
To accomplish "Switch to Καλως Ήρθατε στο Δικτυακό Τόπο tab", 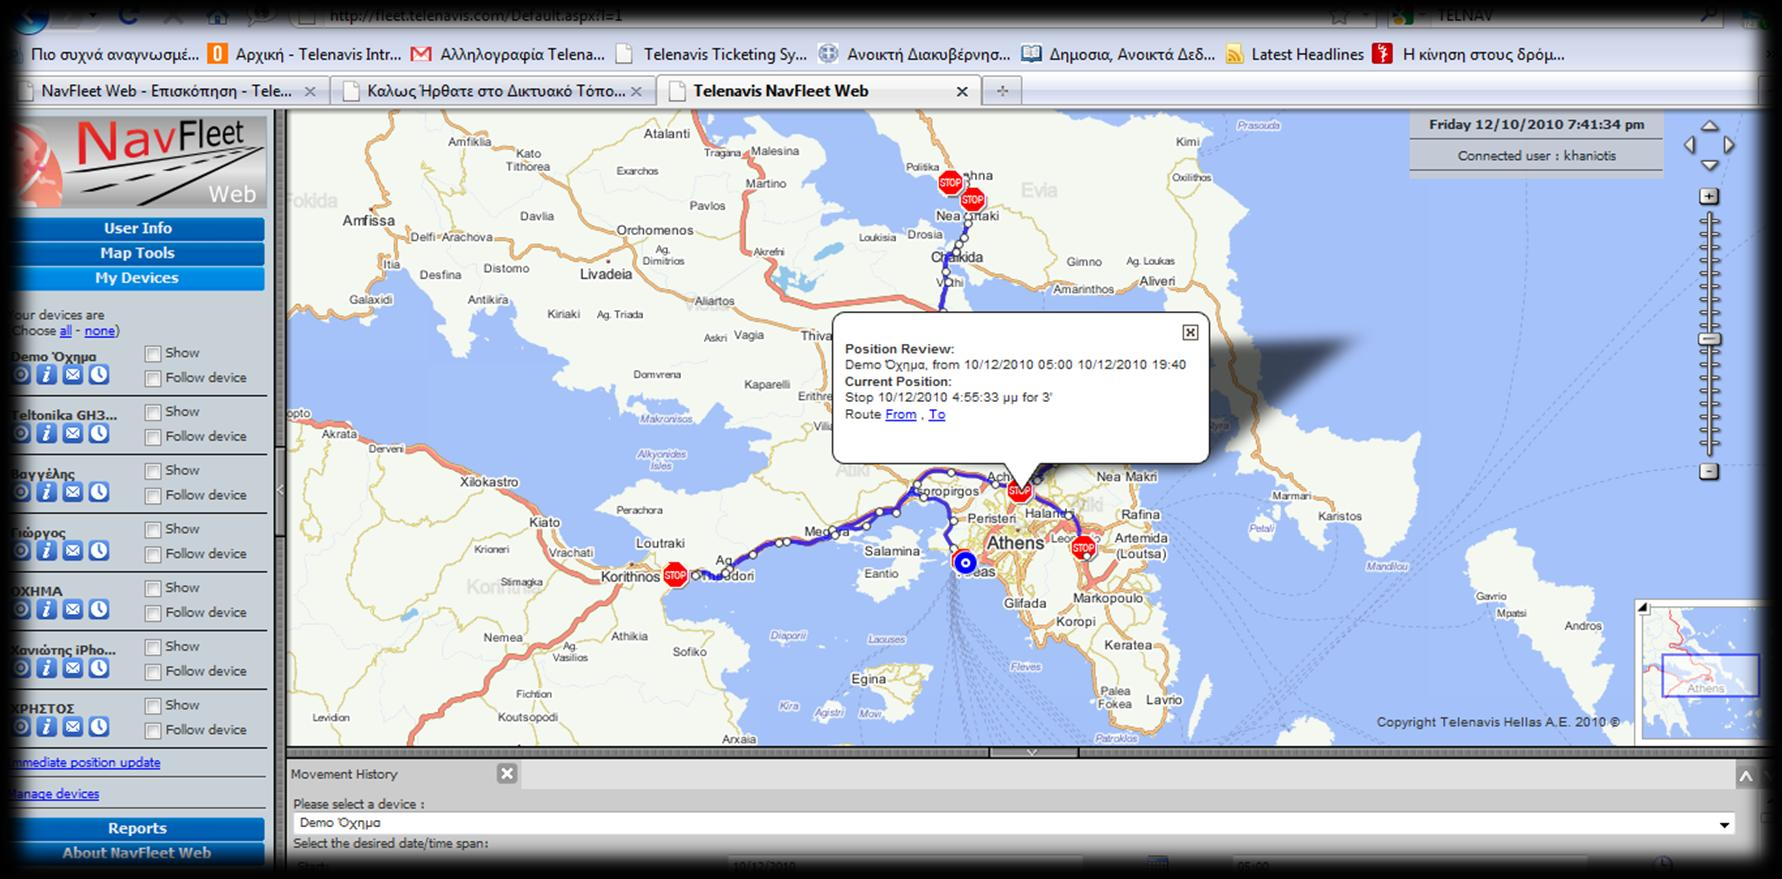I will (494, 91).
